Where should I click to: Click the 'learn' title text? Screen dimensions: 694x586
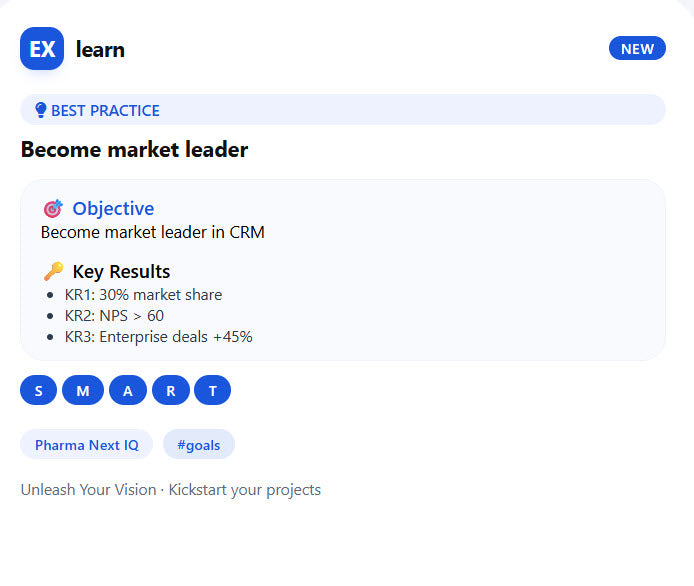point(100,49)
